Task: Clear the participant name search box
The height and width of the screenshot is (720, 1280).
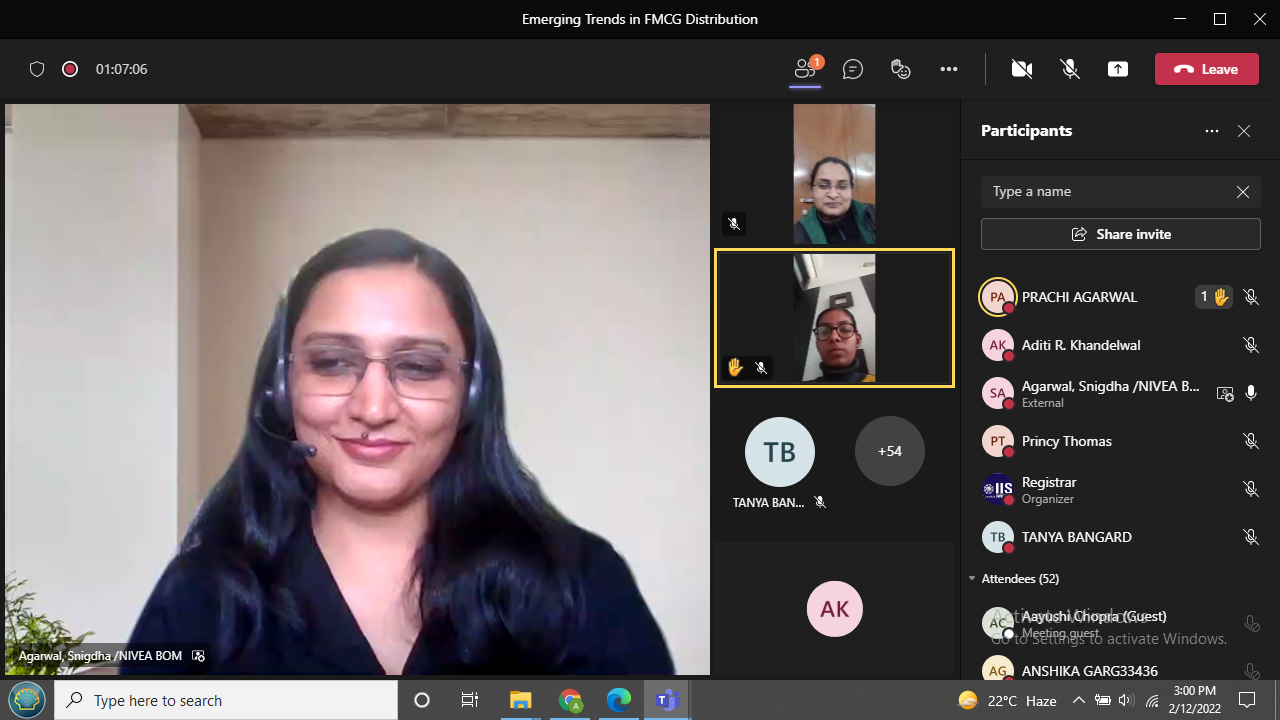Action: [1242, 192]
